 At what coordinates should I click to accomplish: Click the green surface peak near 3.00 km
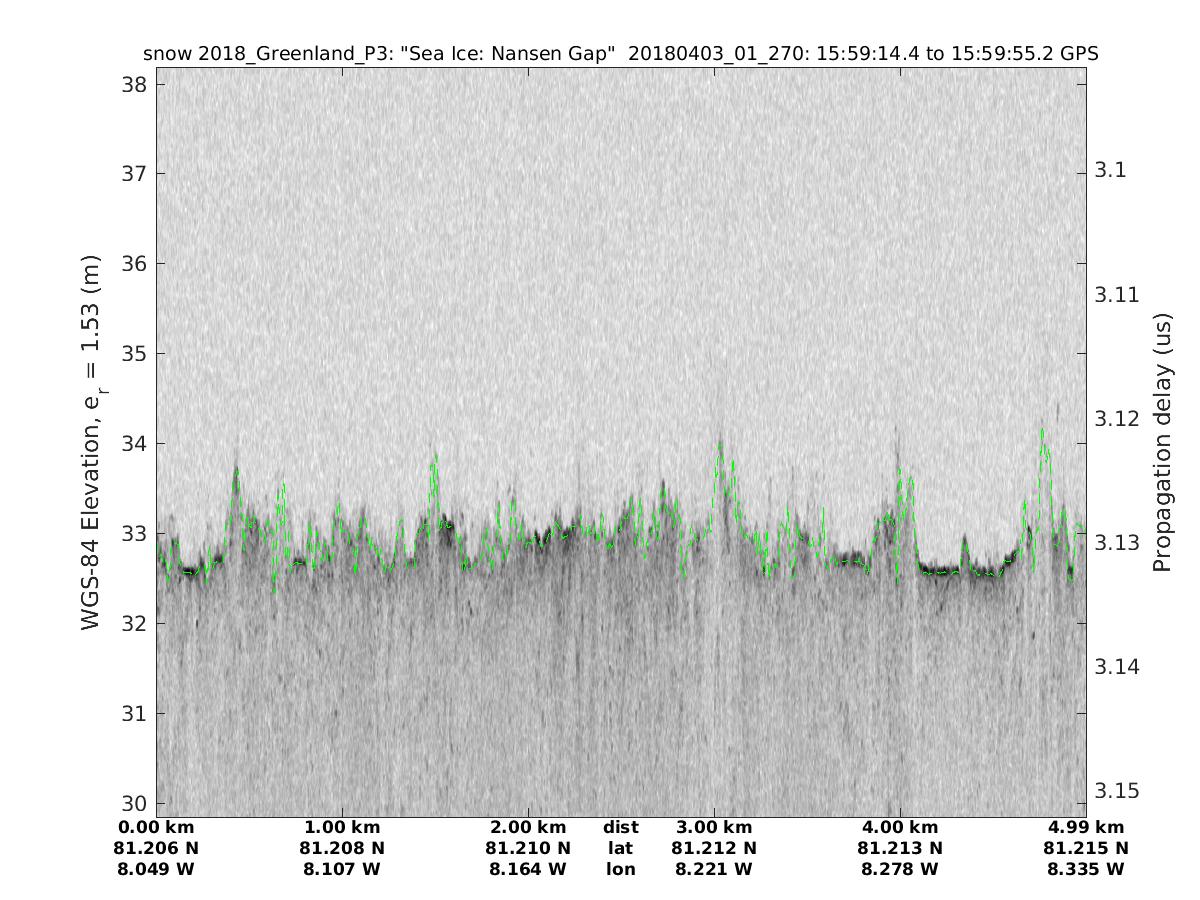[719, 443]
